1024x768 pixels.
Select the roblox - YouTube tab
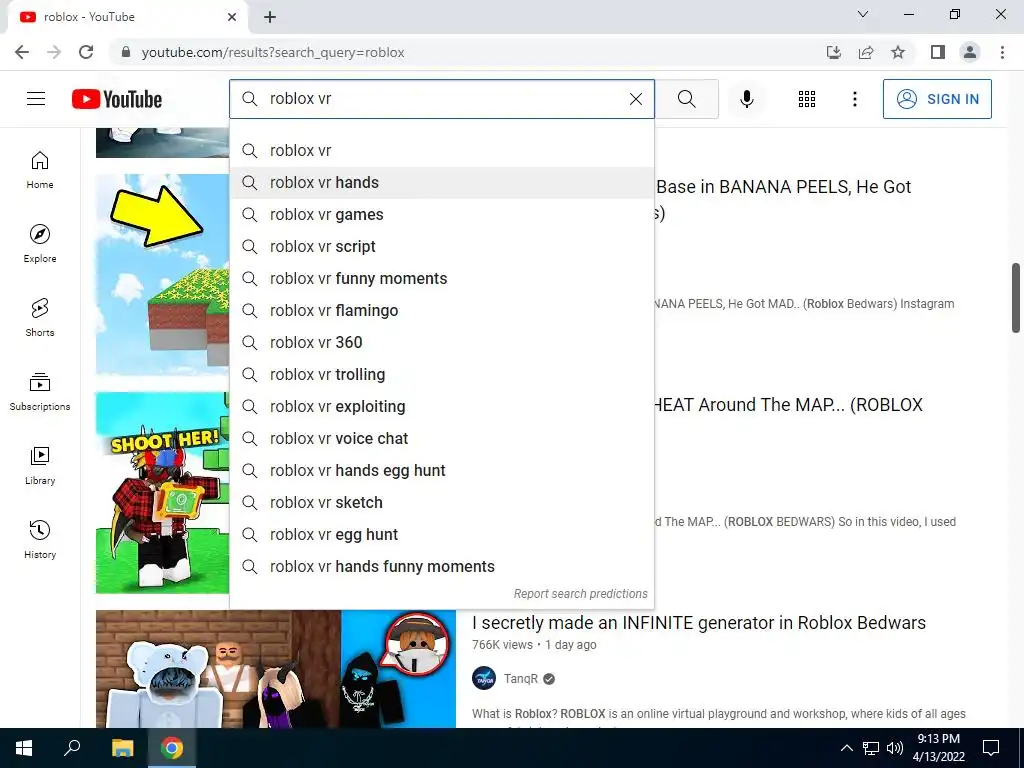tap(127, 18)
